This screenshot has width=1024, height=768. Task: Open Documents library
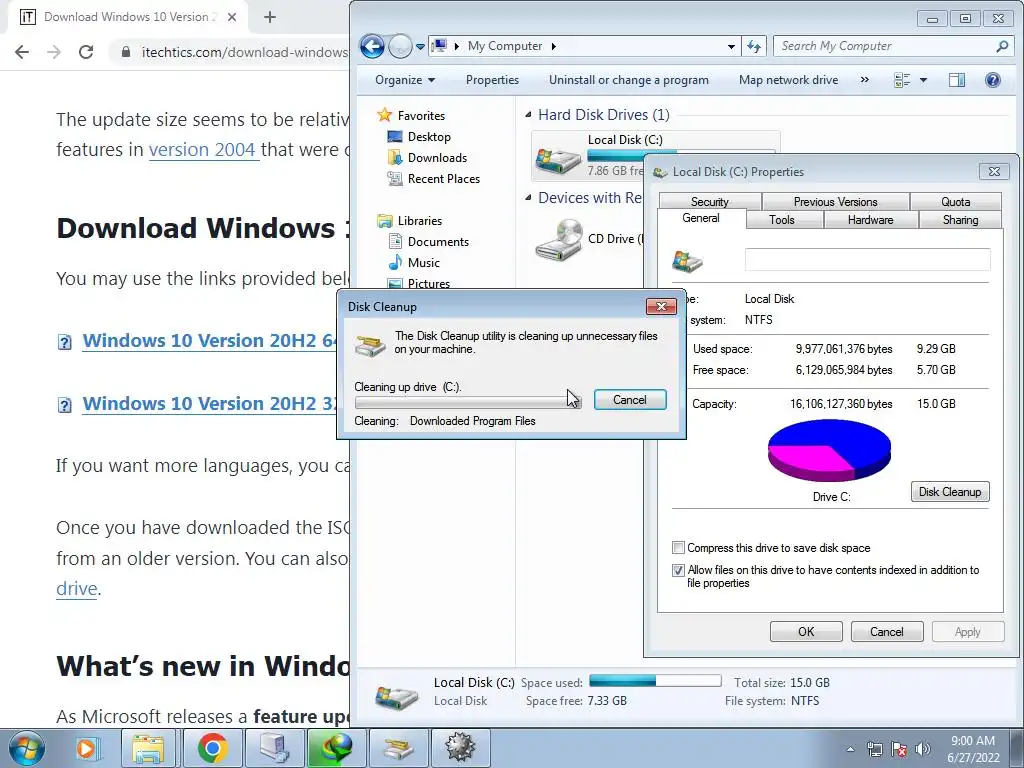coord(438,242)
